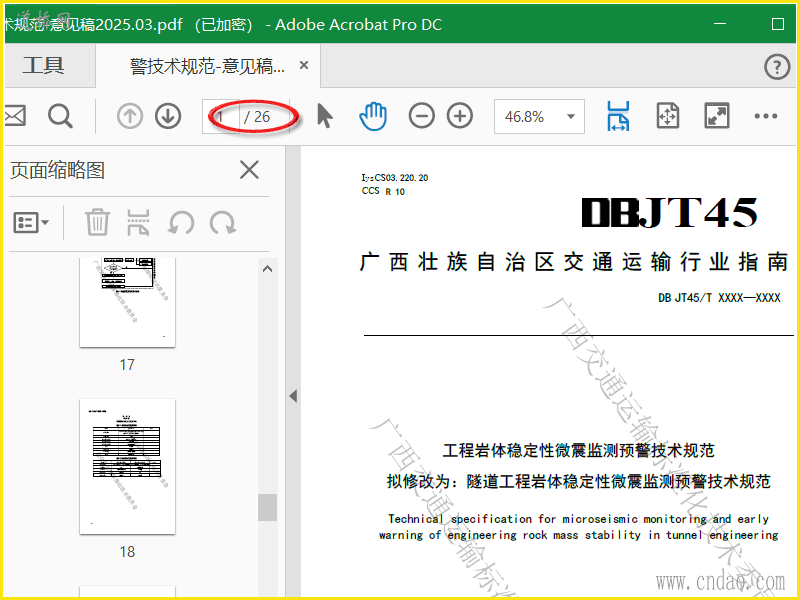
Task: Click the CCS R 10 classification text
Action: pyautogui.click(x=383, y=191)
